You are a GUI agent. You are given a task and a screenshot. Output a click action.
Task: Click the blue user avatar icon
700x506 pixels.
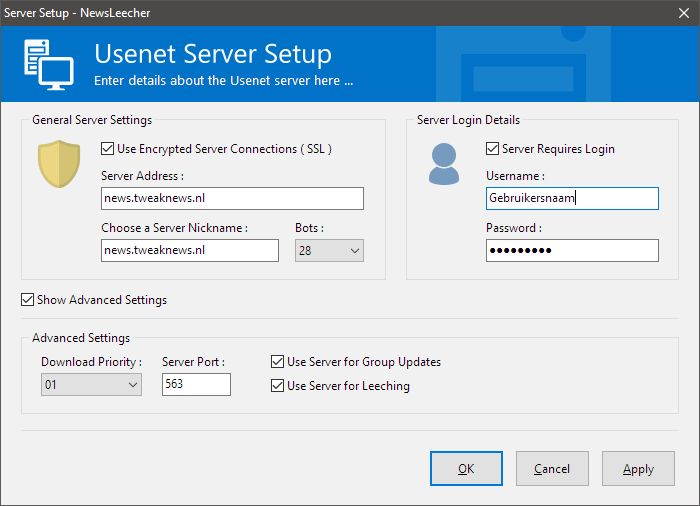[444, 164]
